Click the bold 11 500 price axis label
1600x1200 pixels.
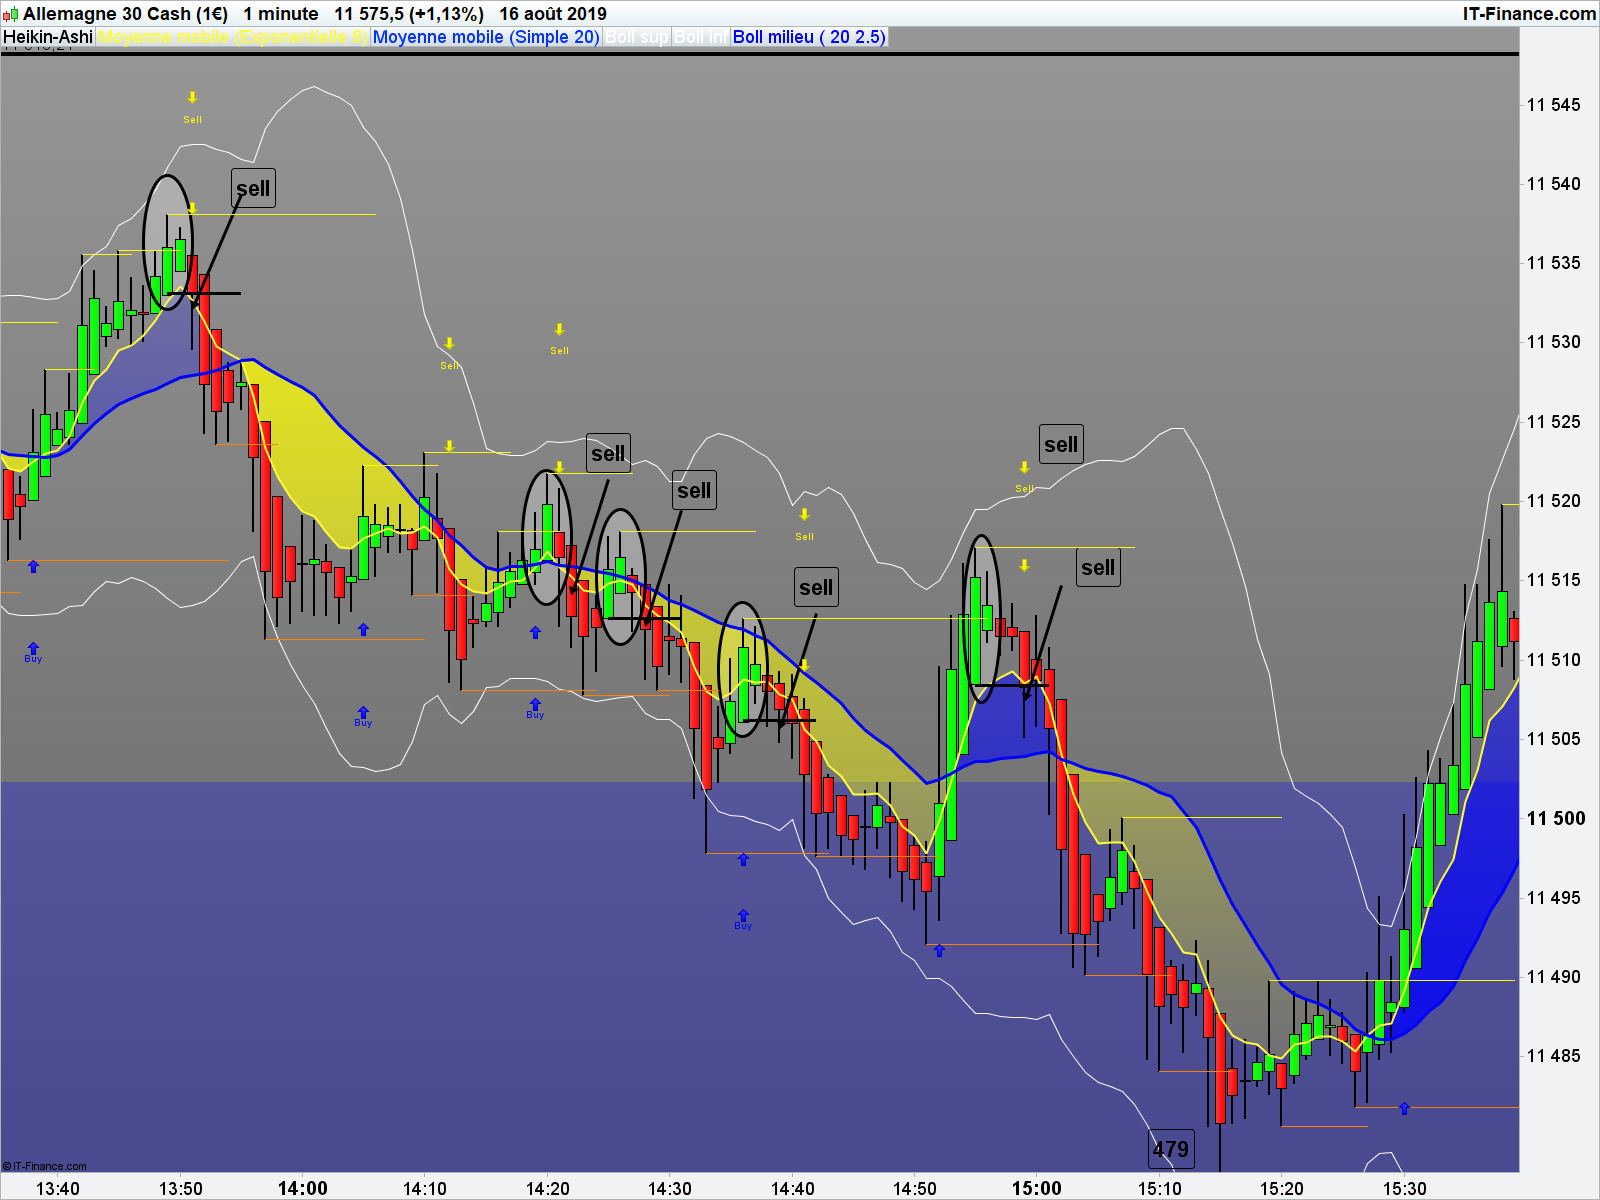1556,818
